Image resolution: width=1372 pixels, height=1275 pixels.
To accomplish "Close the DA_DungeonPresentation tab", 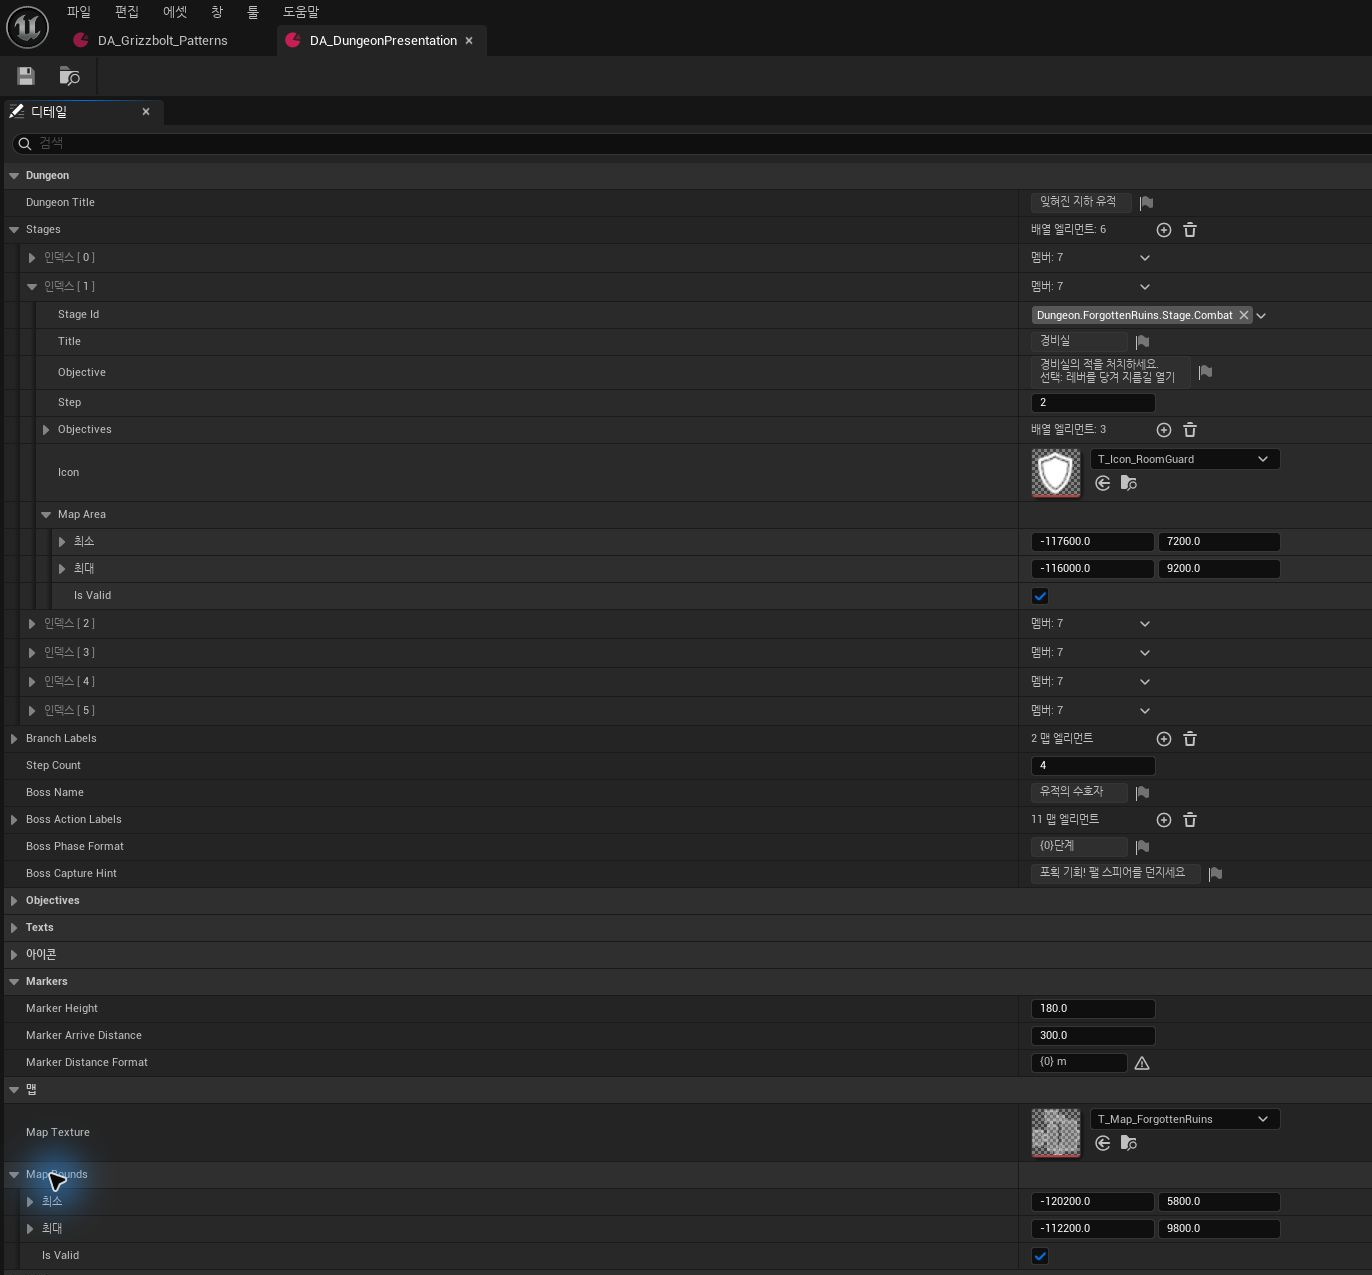I will point(469,41).
